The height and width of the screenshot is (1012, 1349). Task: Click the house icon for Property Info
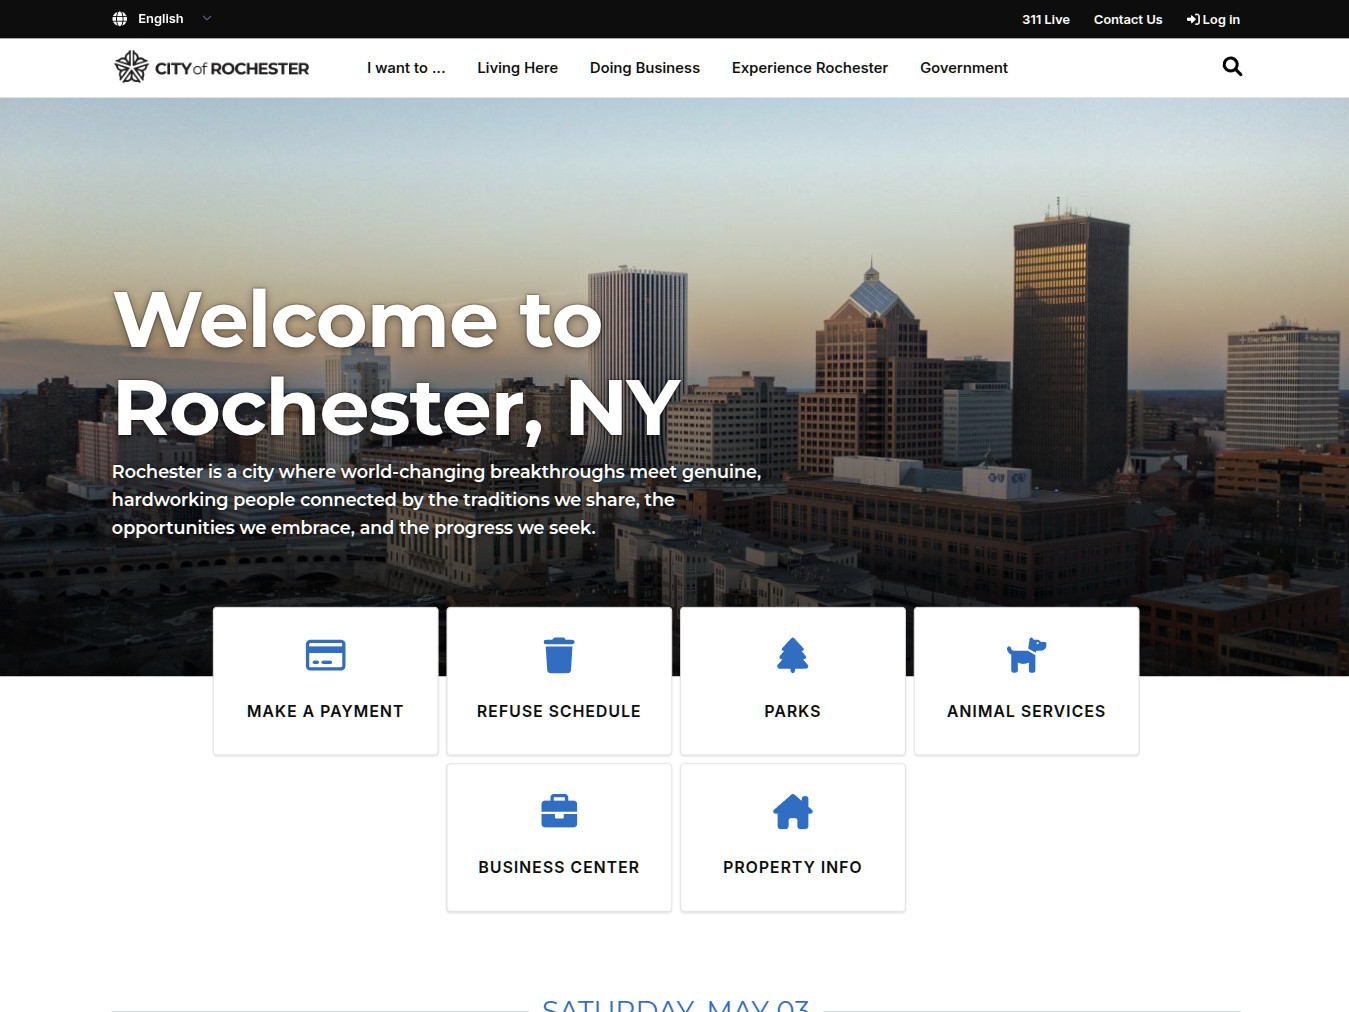(x=792, y=810)
